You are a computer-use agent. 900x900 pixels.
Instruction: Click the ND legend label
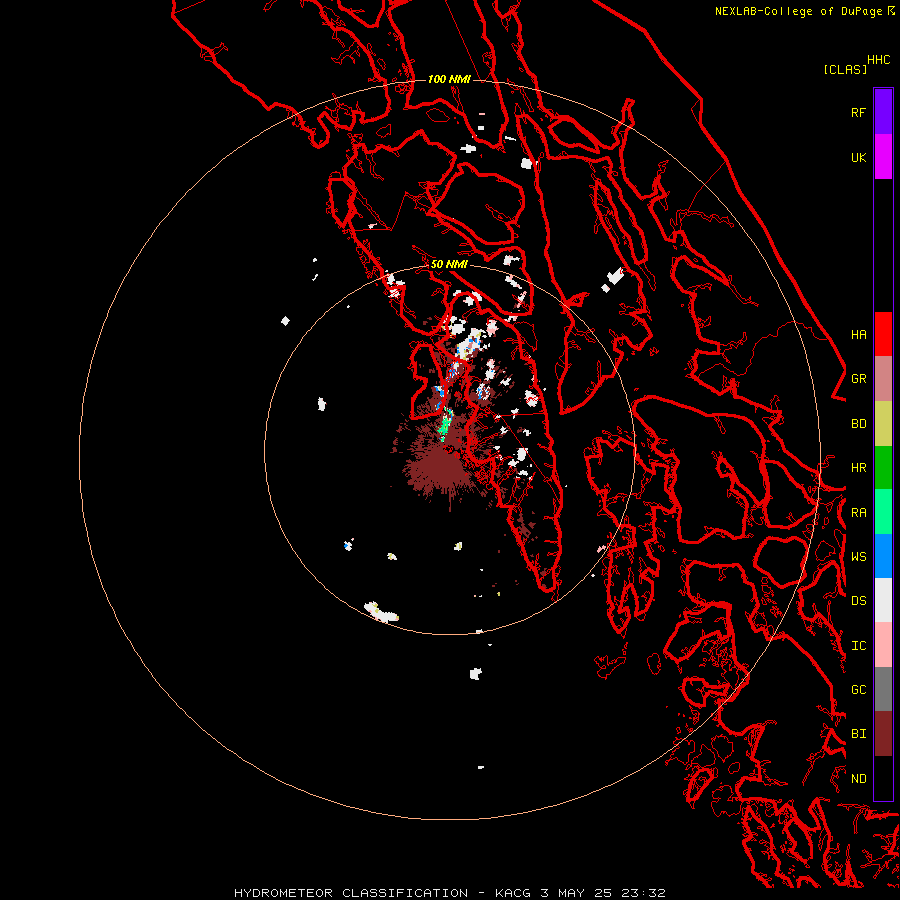858,779
